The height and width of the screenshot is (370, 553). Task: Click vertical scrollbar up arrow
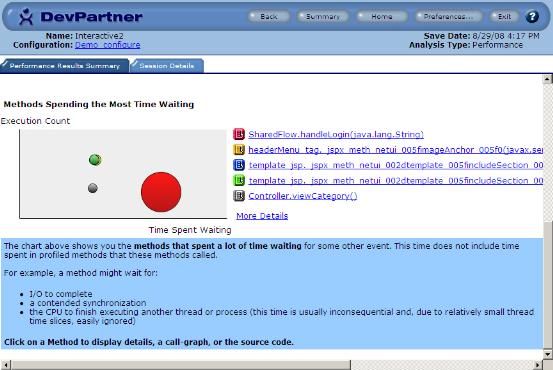[547, 79]
